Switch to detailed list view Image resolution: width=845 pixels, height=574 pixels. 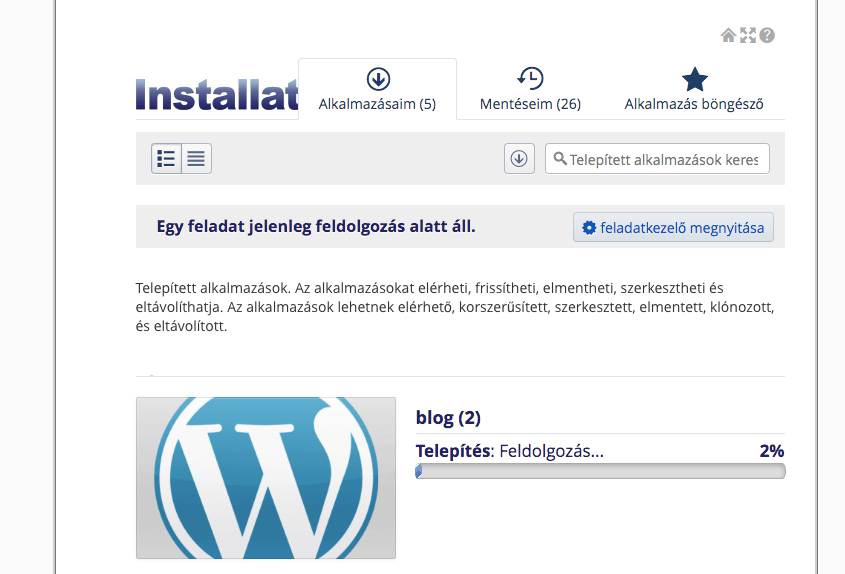[x=166, y=158]
